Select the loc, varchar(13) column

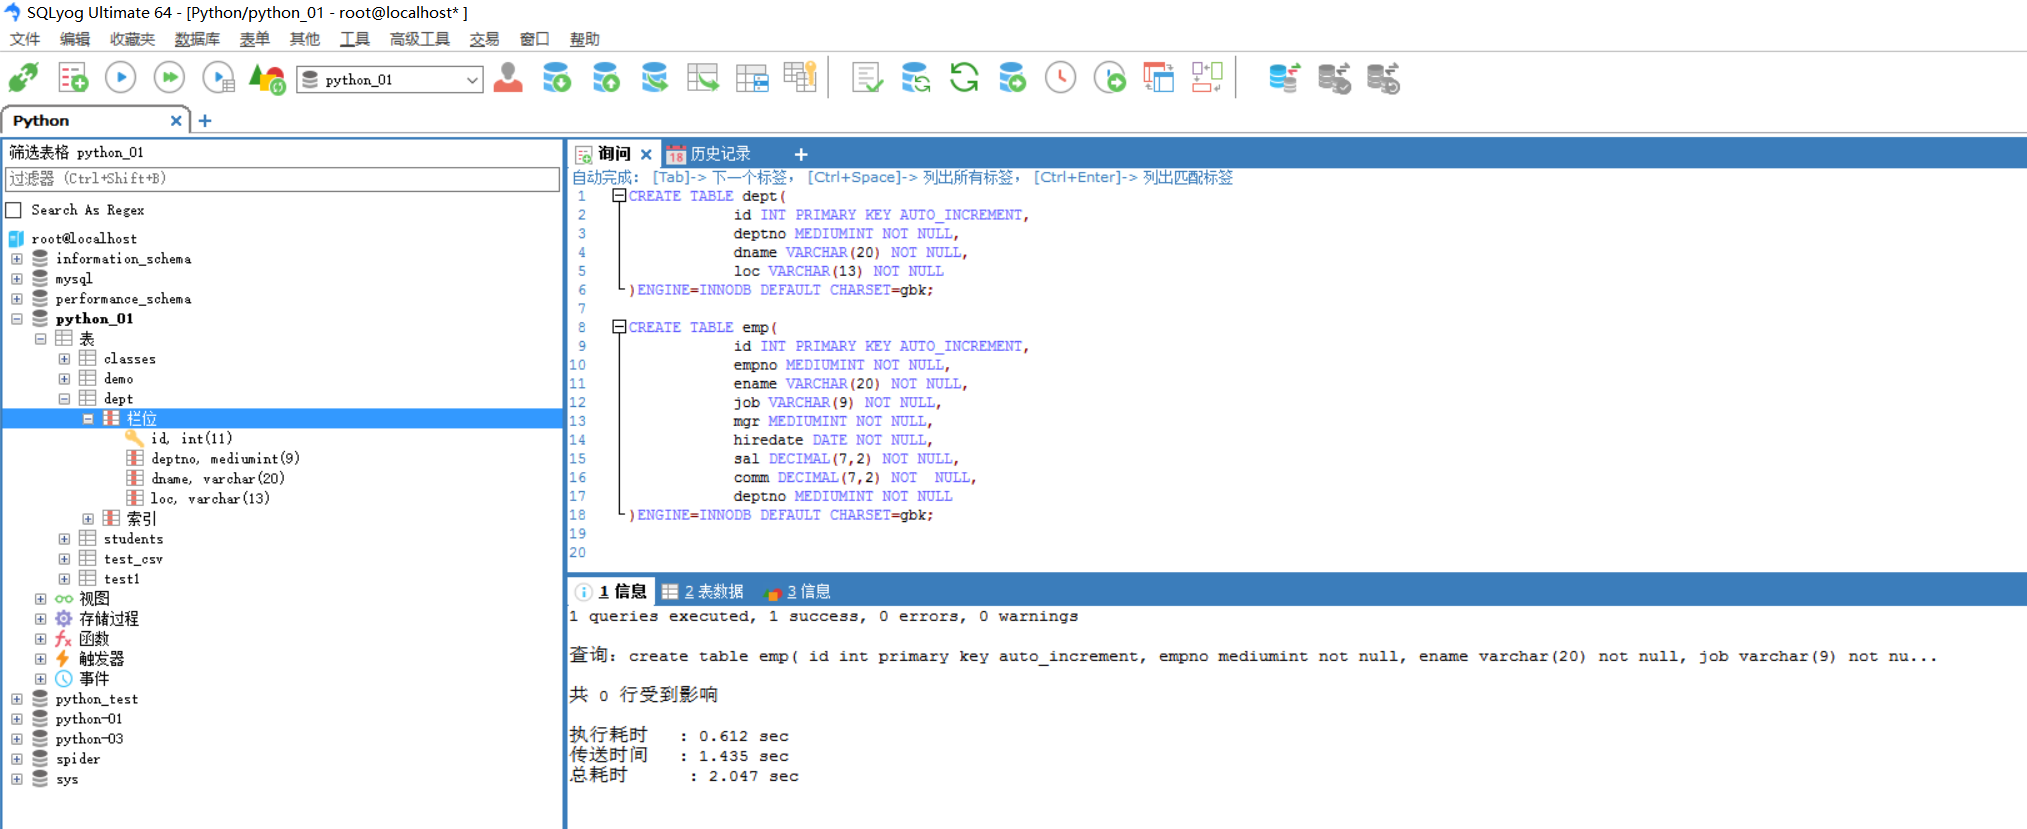210,499
